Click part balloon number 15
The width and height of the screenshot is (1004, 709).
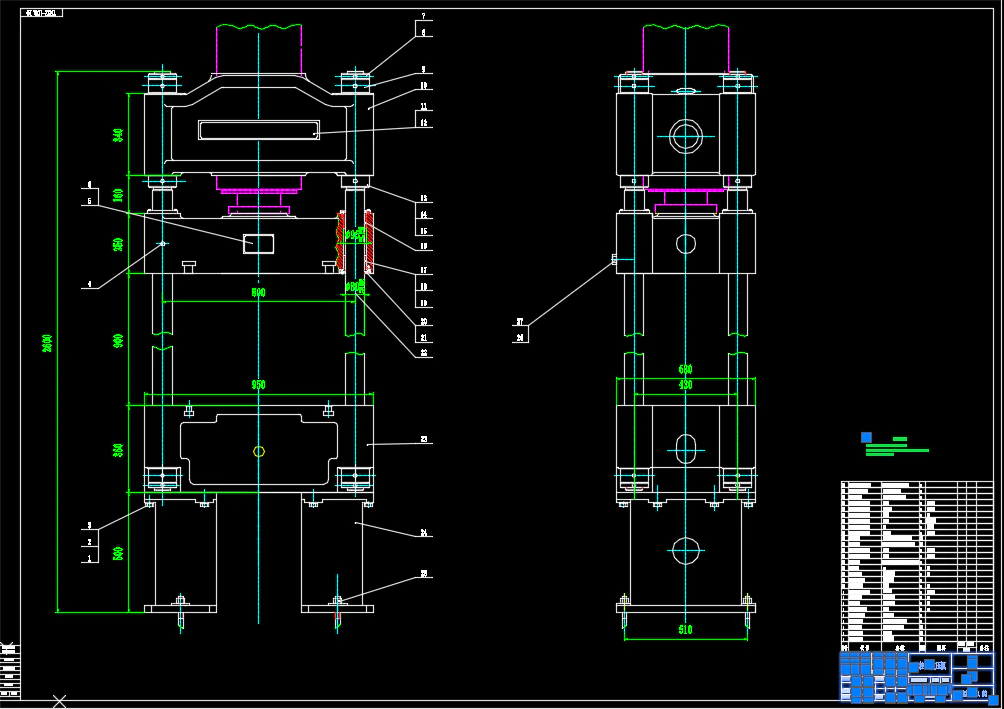[423, 231]
